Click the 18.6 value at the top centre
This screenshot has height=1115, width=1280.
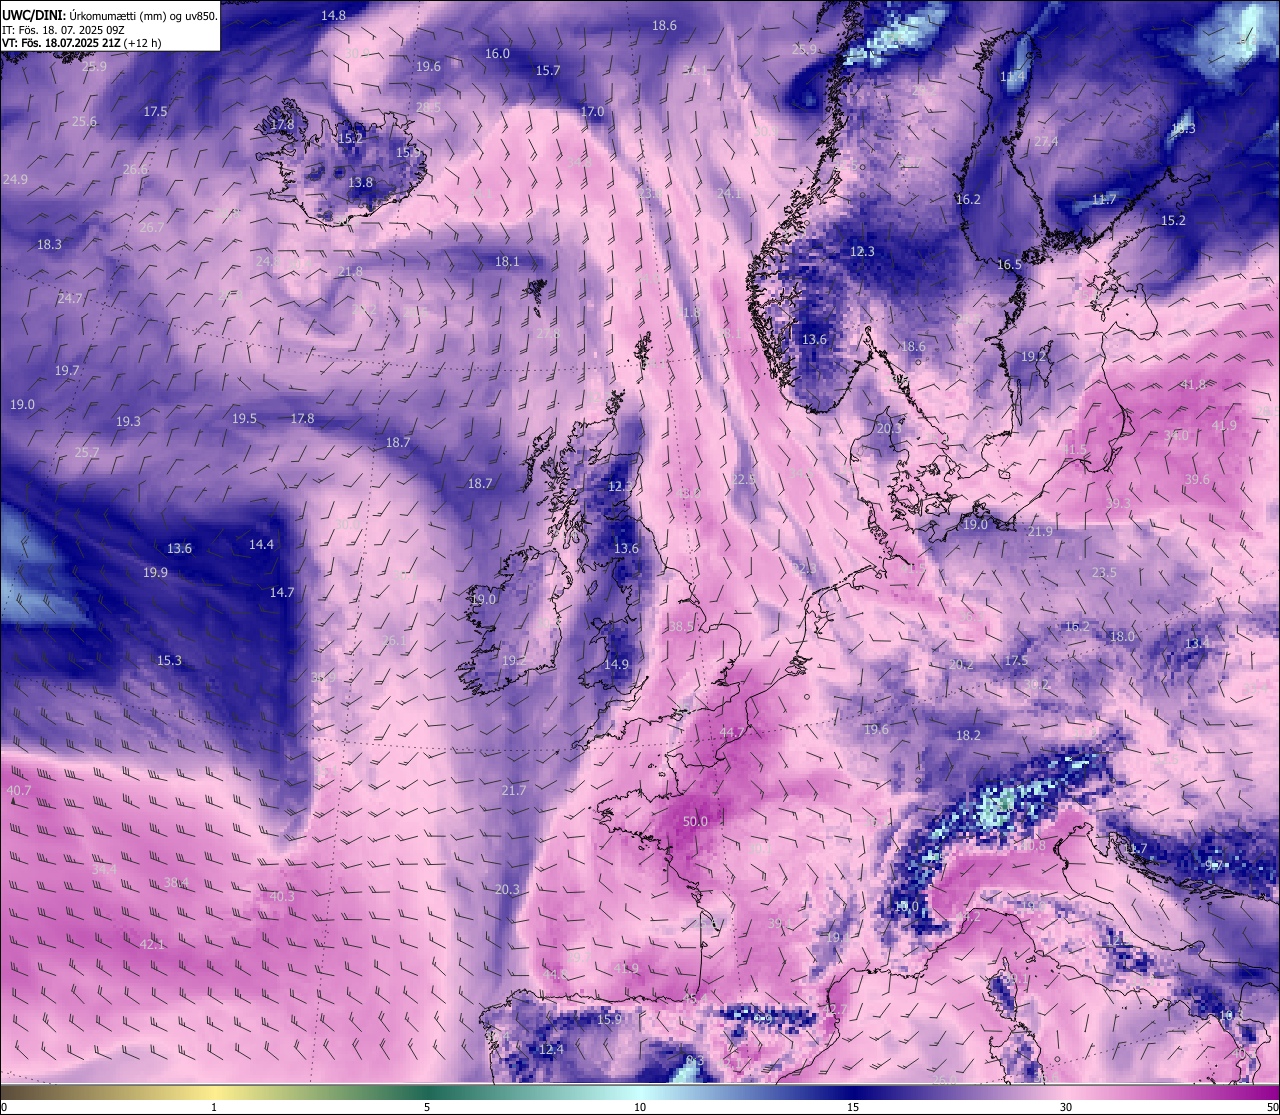click(x=664, y=26)
